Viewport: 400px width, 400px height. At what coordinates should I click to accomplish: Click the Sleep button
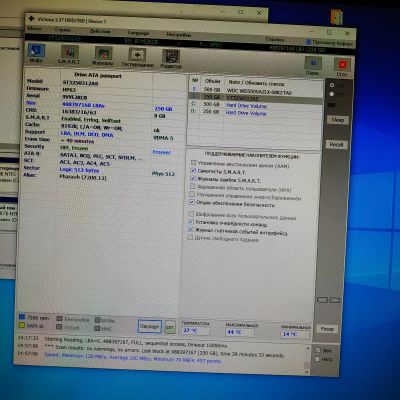(x=337, y=120)
